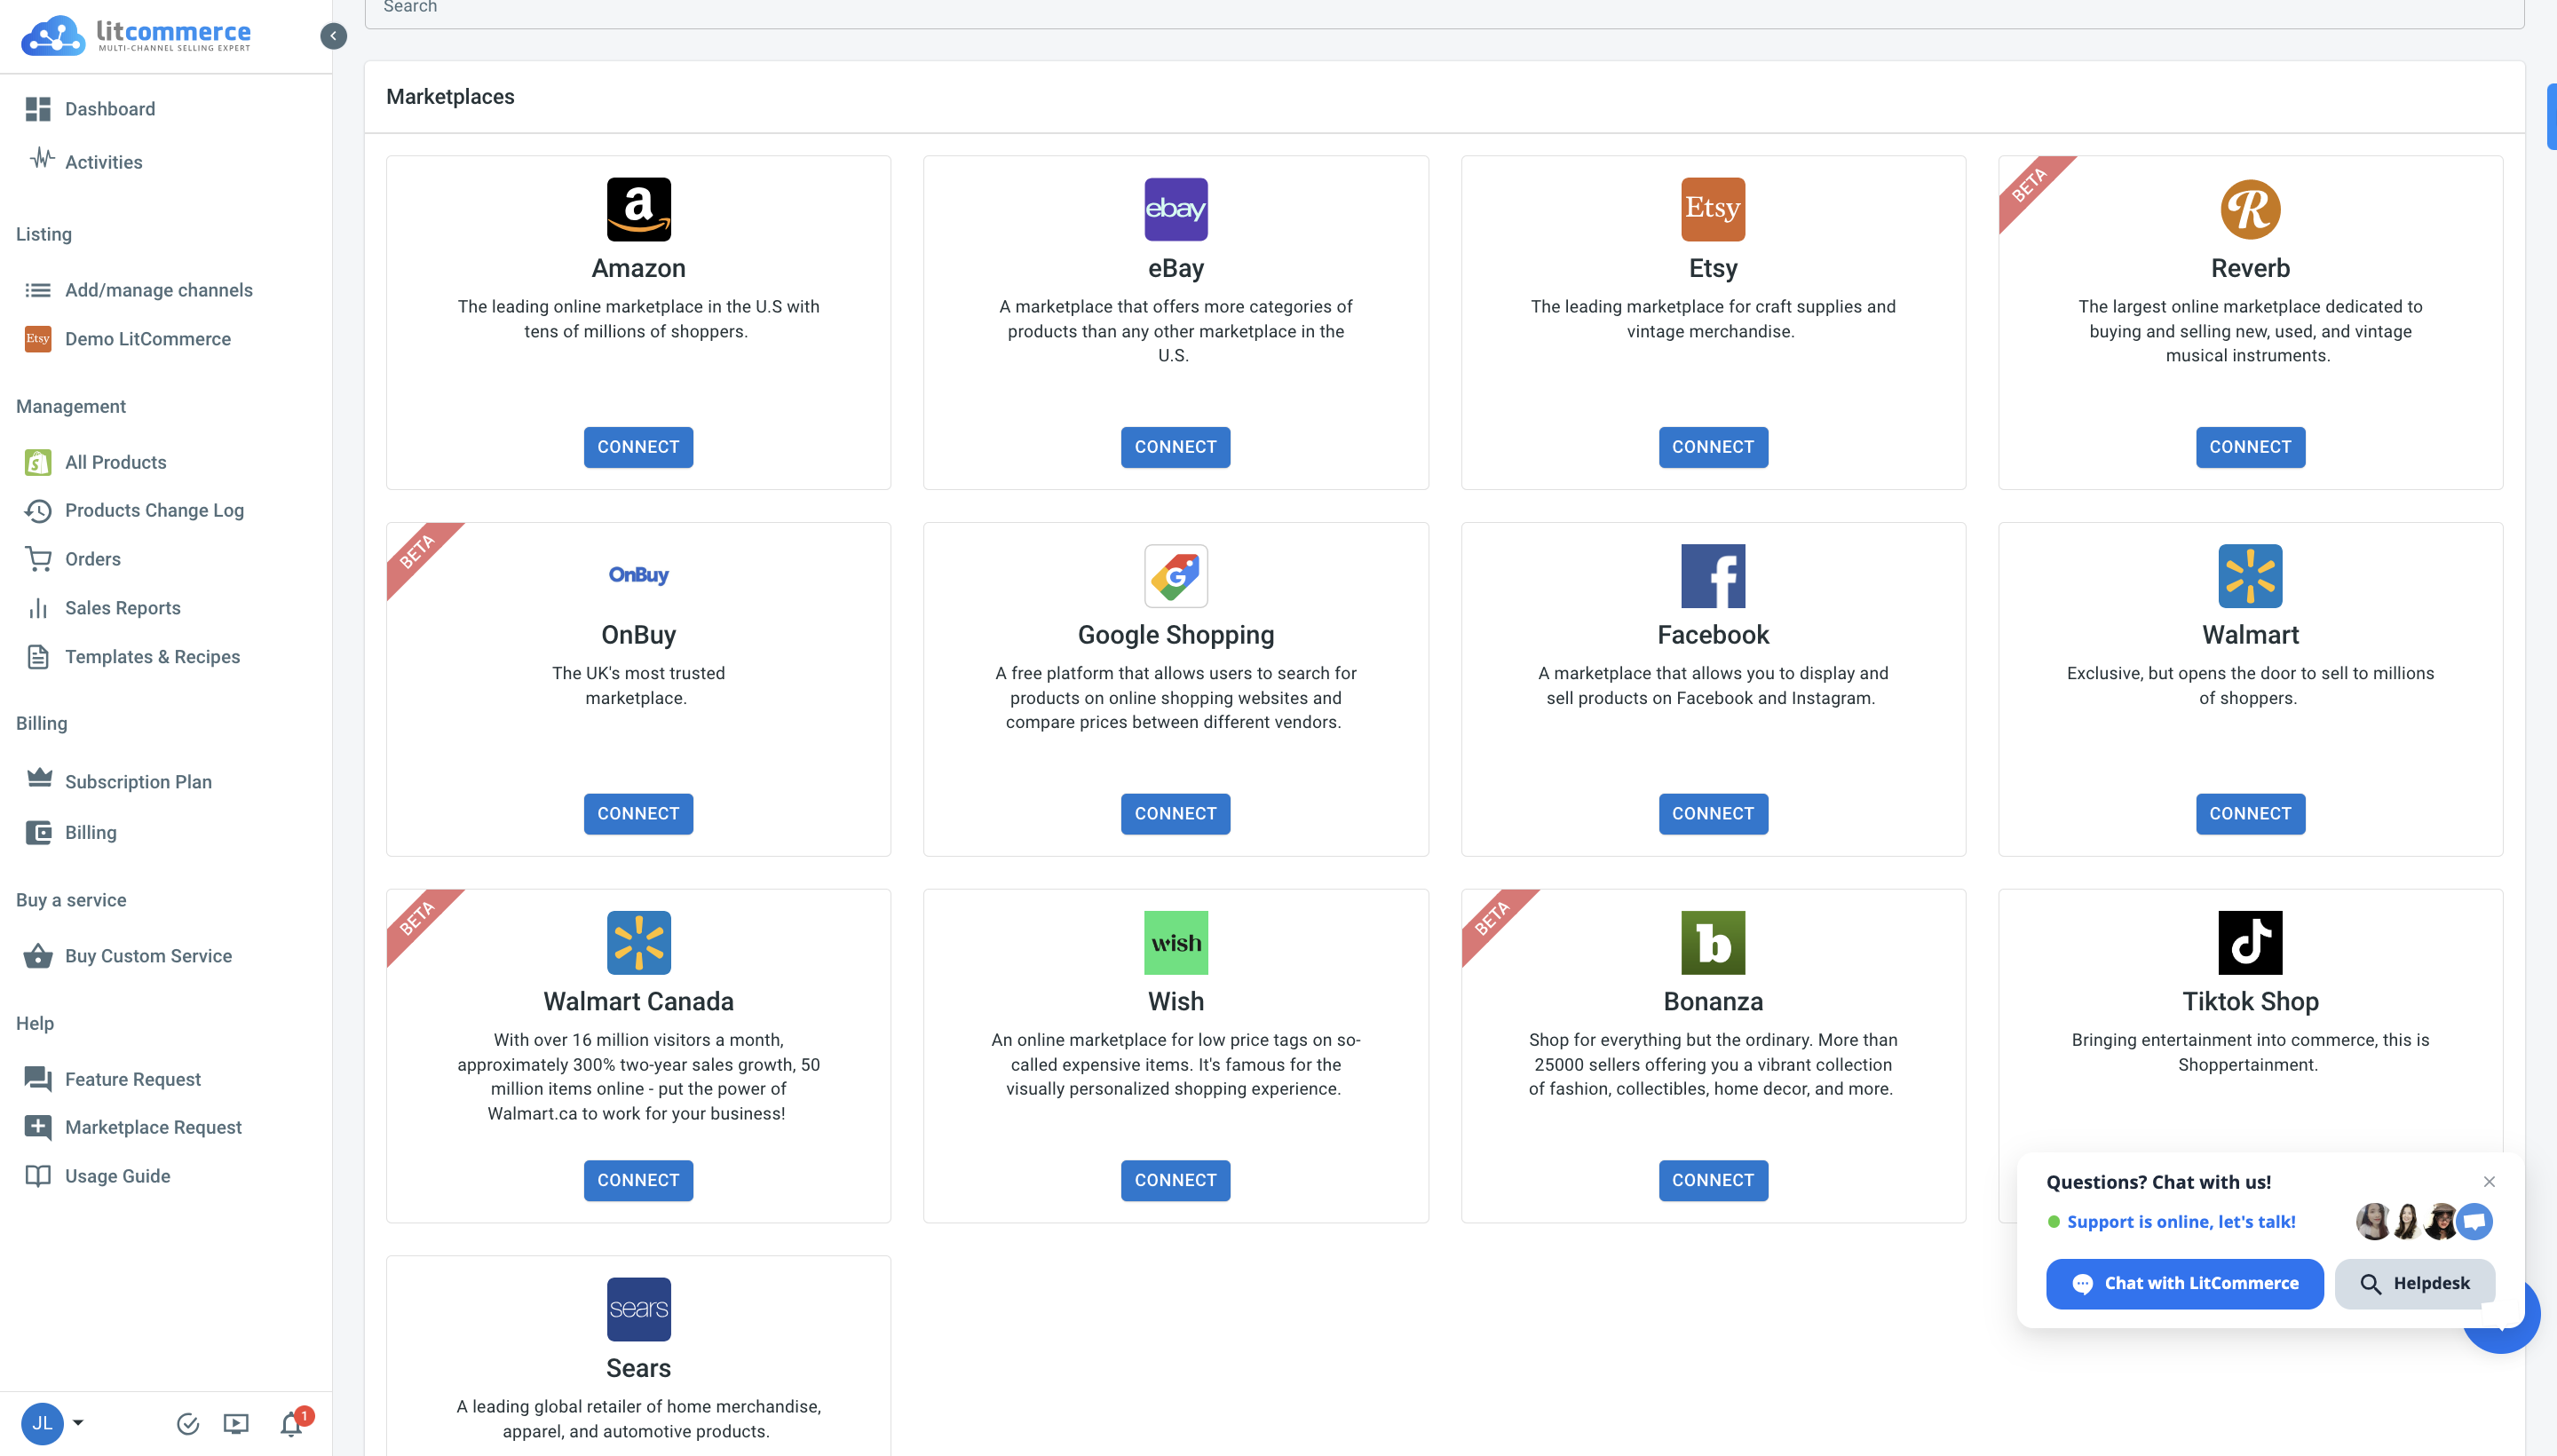2557x1456 pixels.
Task: Expand the account dropdown arrow next to JL
Action: click(78, 1422)
